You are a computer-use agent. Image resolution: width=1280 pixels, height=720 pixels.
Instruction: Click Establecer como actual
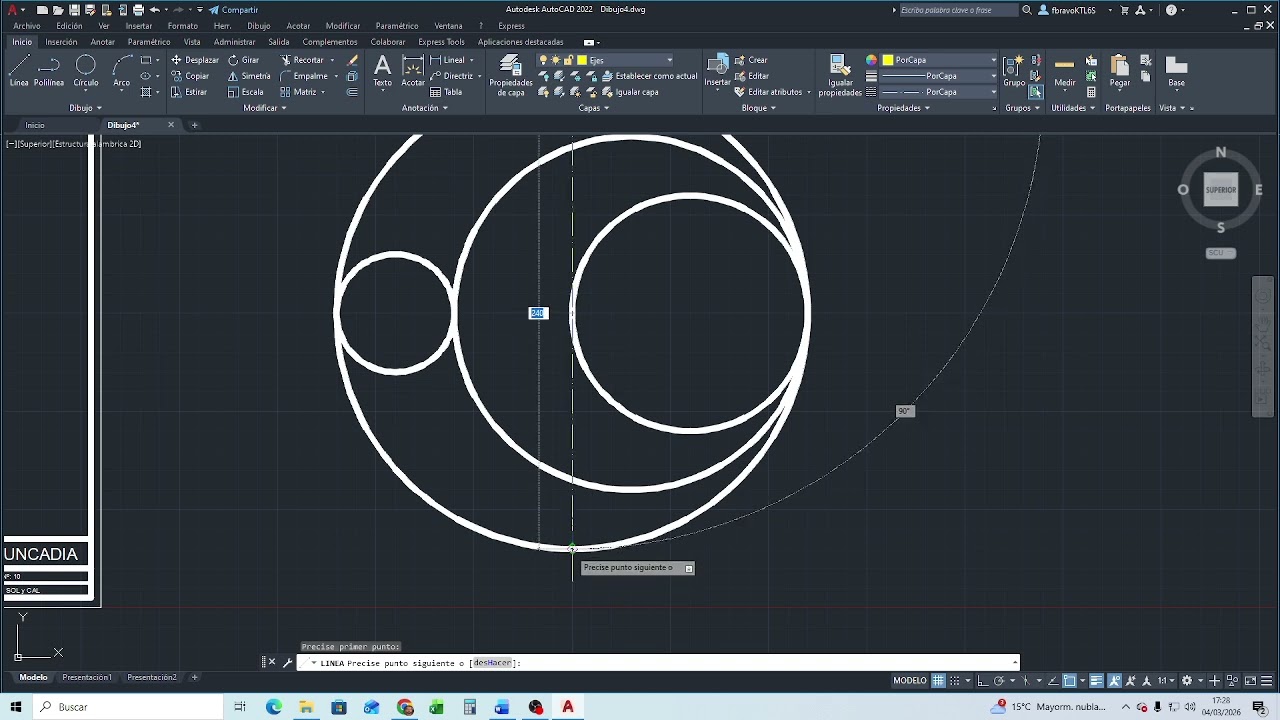[x=650, y=76]
